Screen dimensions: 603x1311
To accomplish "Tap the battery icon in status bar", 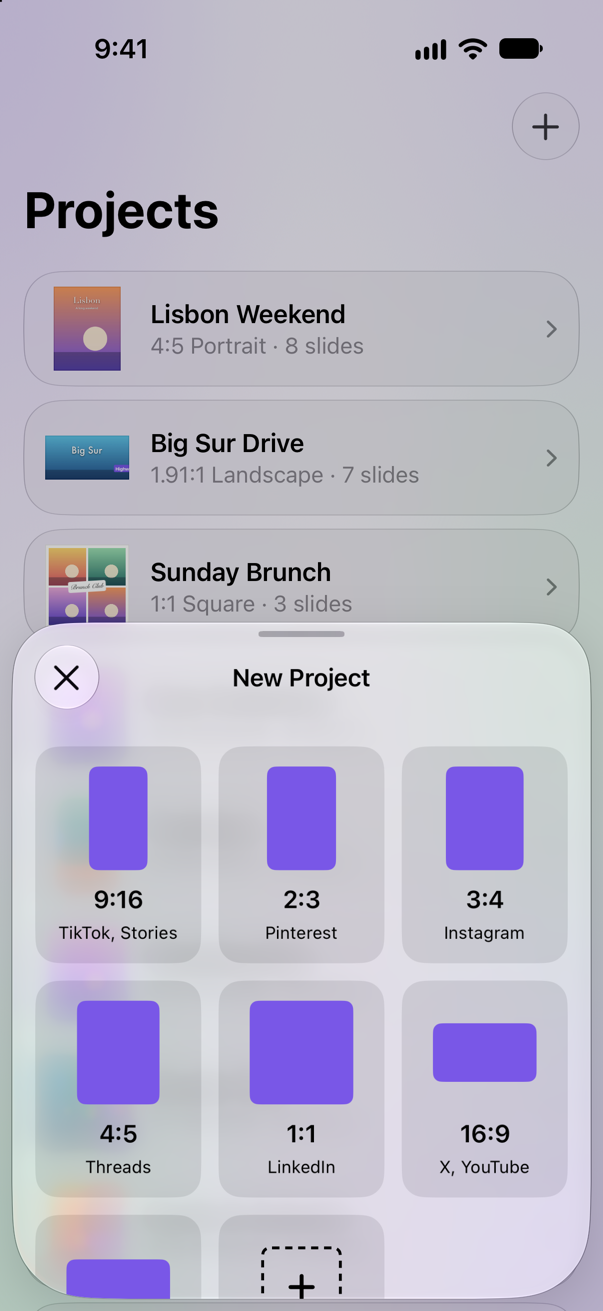I will 521,48.
